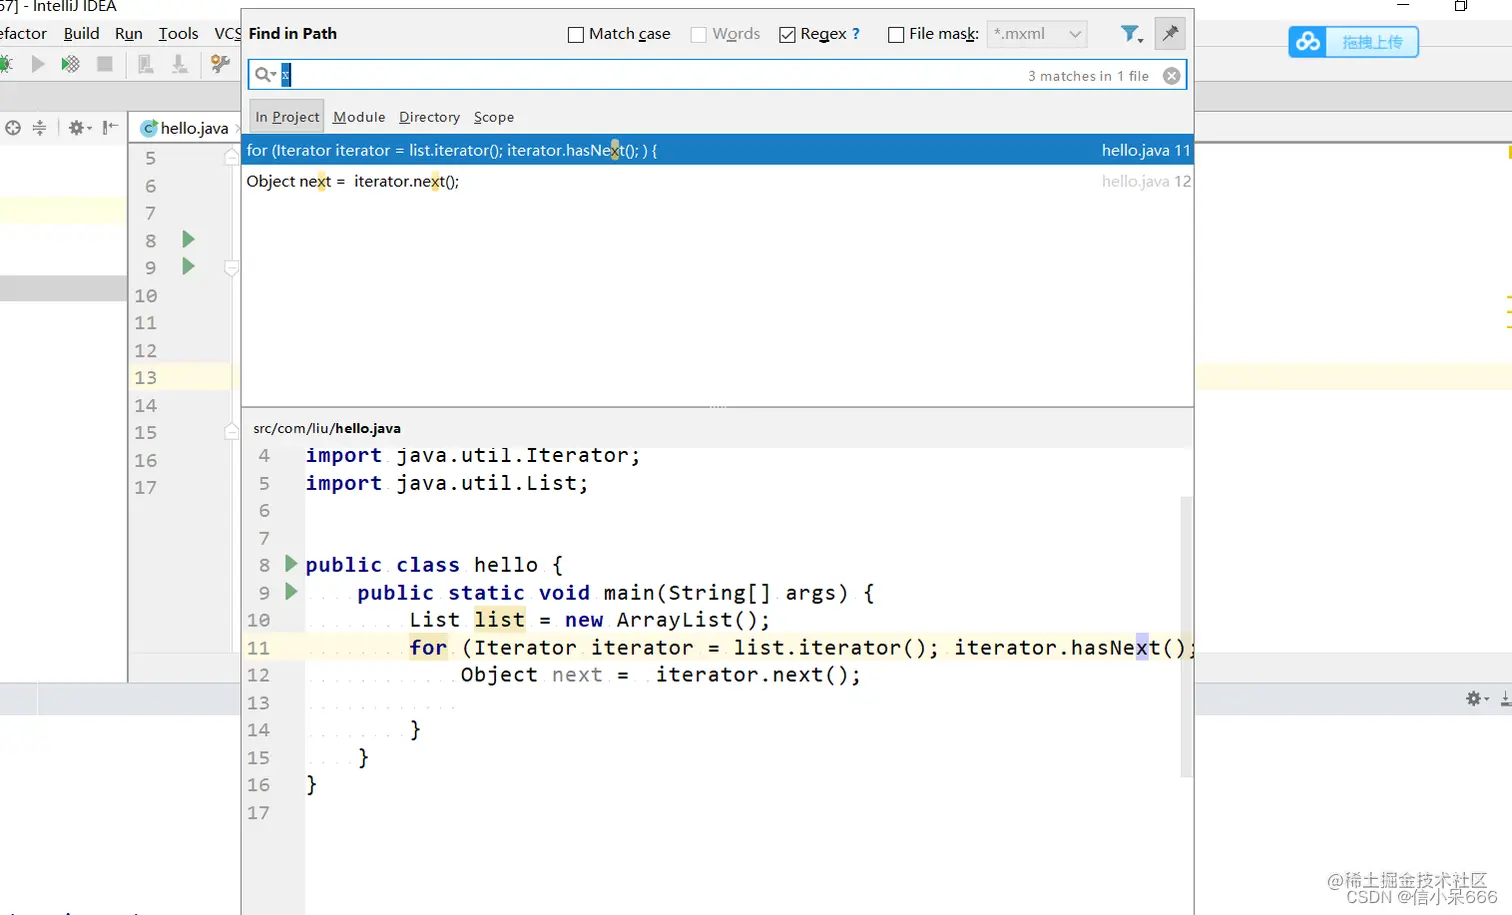Switch to the Directory scope tab
1512x915 pixels.
tap(429, 117)
